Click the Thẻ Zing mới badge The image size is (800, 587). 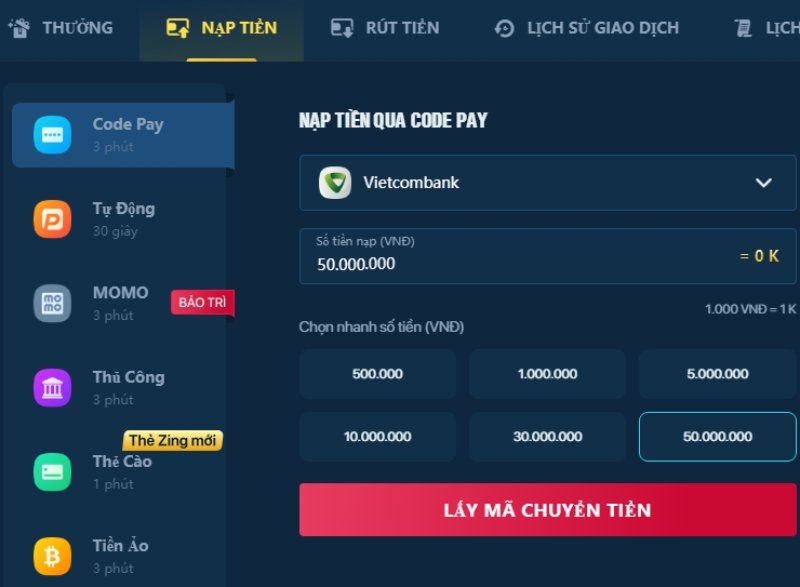tap(172, 440)
